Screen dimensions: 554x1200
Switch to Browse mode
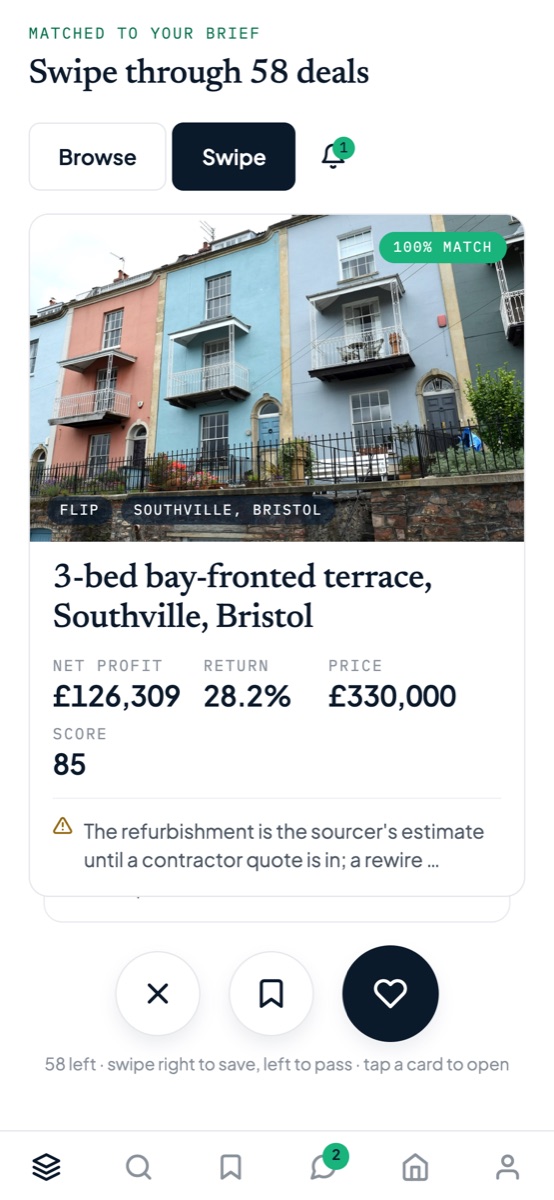click(98, 157)
